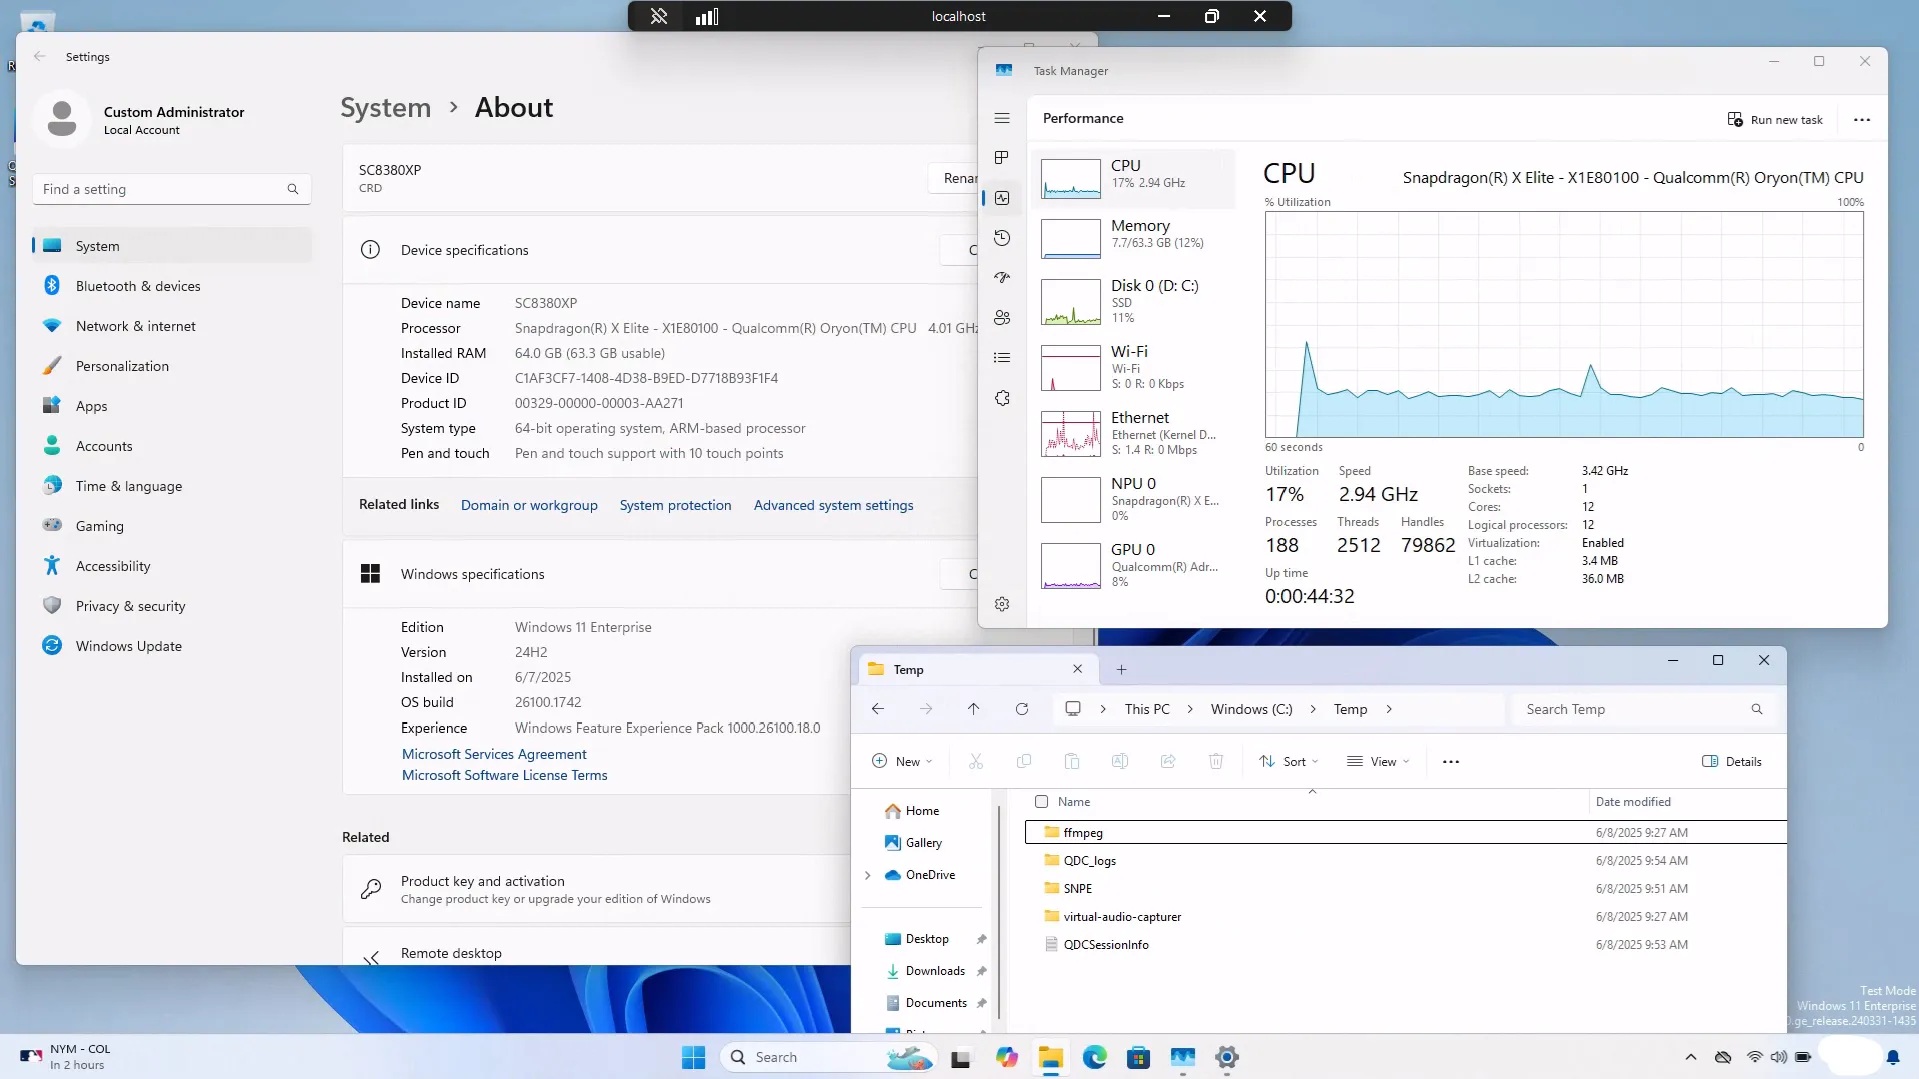Open Users icon in Task Manager sidebar
This screenshot has width=1919, height=1079.
click(1002, 318)
